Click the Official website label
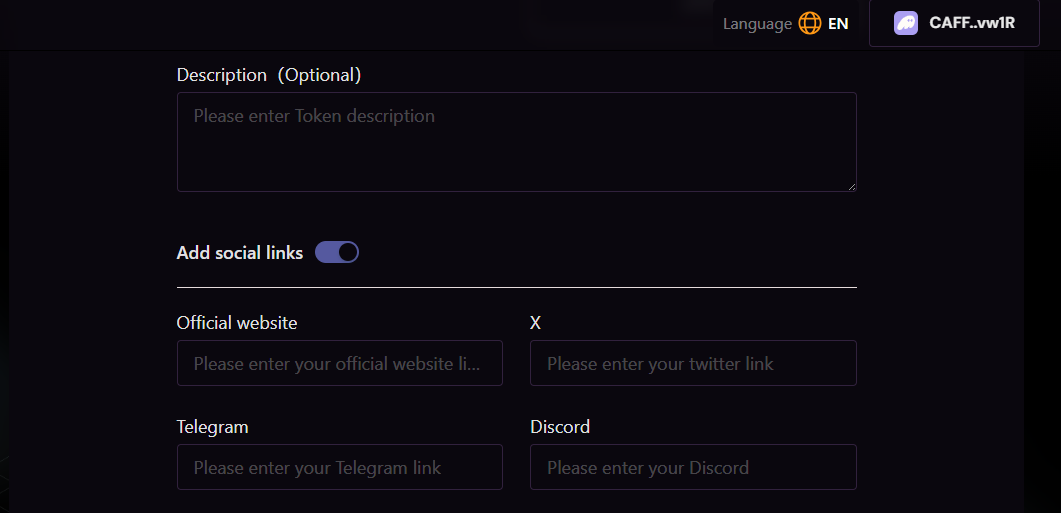 pyautogui.click(x=237, y=323)
